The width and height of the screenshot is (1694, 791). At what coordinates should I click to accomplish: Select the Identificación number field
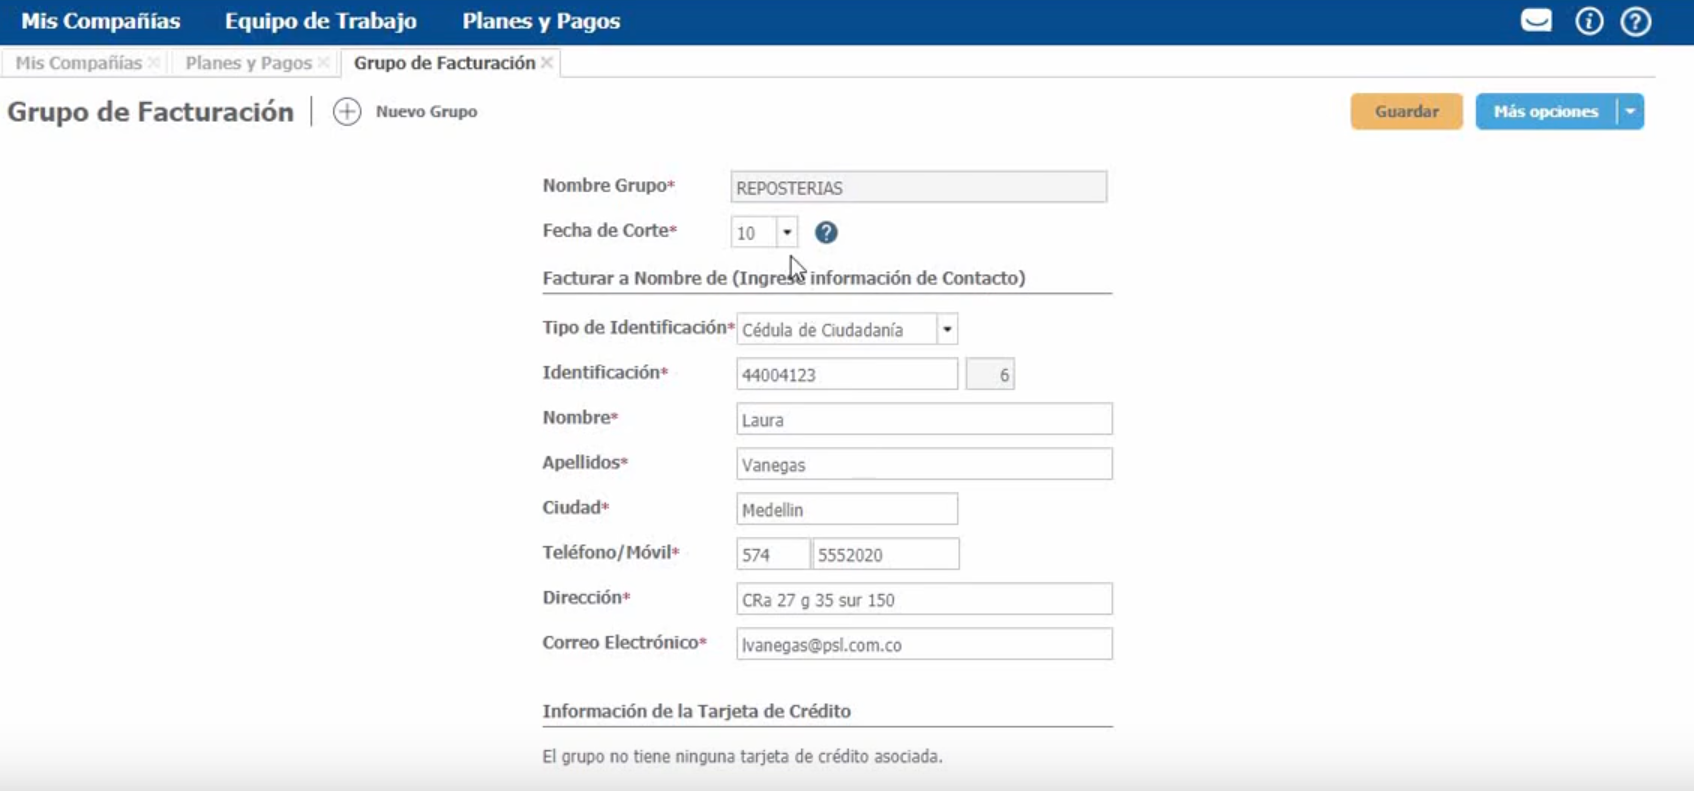click(846, 375)
